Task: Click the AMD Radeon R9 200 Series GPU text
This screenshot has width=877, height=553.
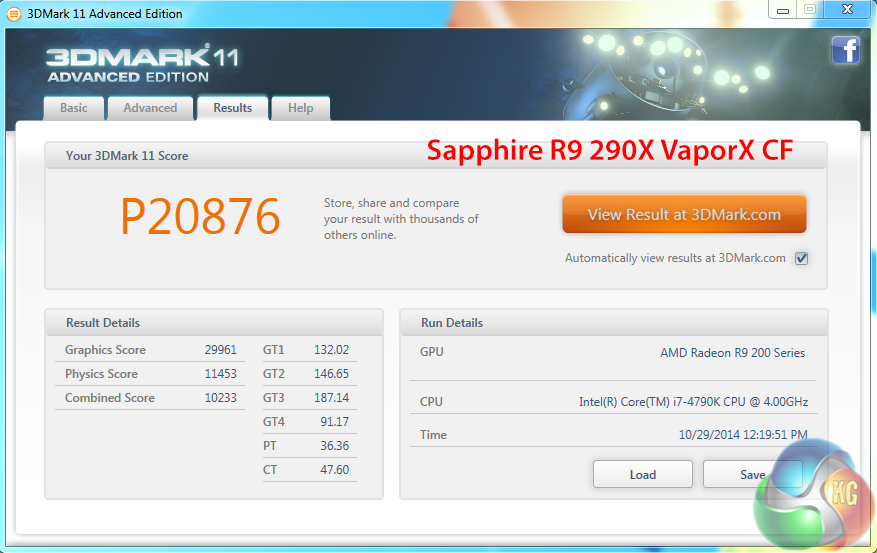Action: point(732,353)
